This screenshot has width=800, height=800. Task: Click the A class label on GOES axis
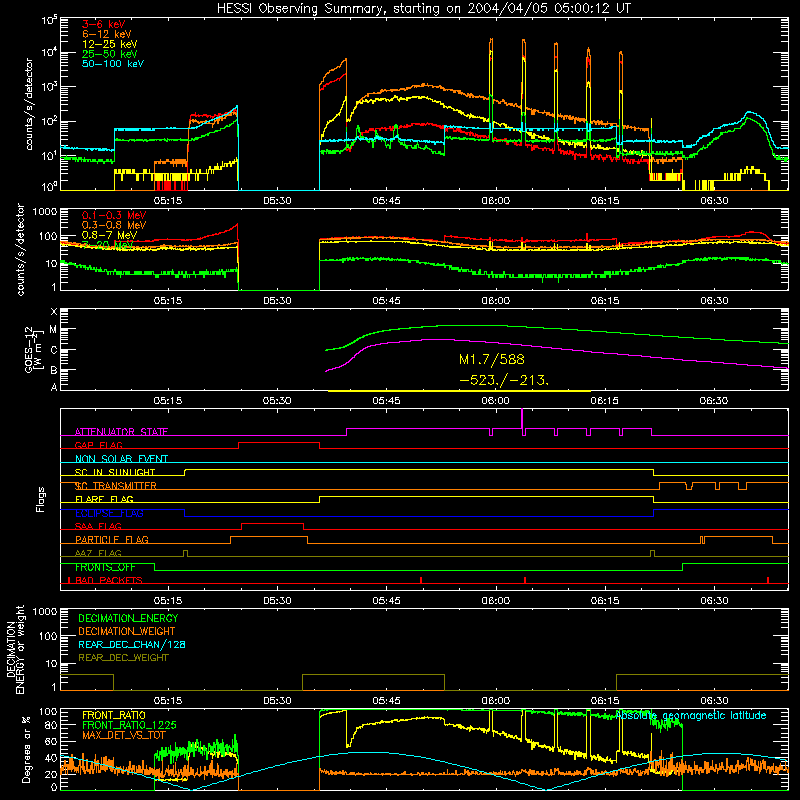pos(54,387)
